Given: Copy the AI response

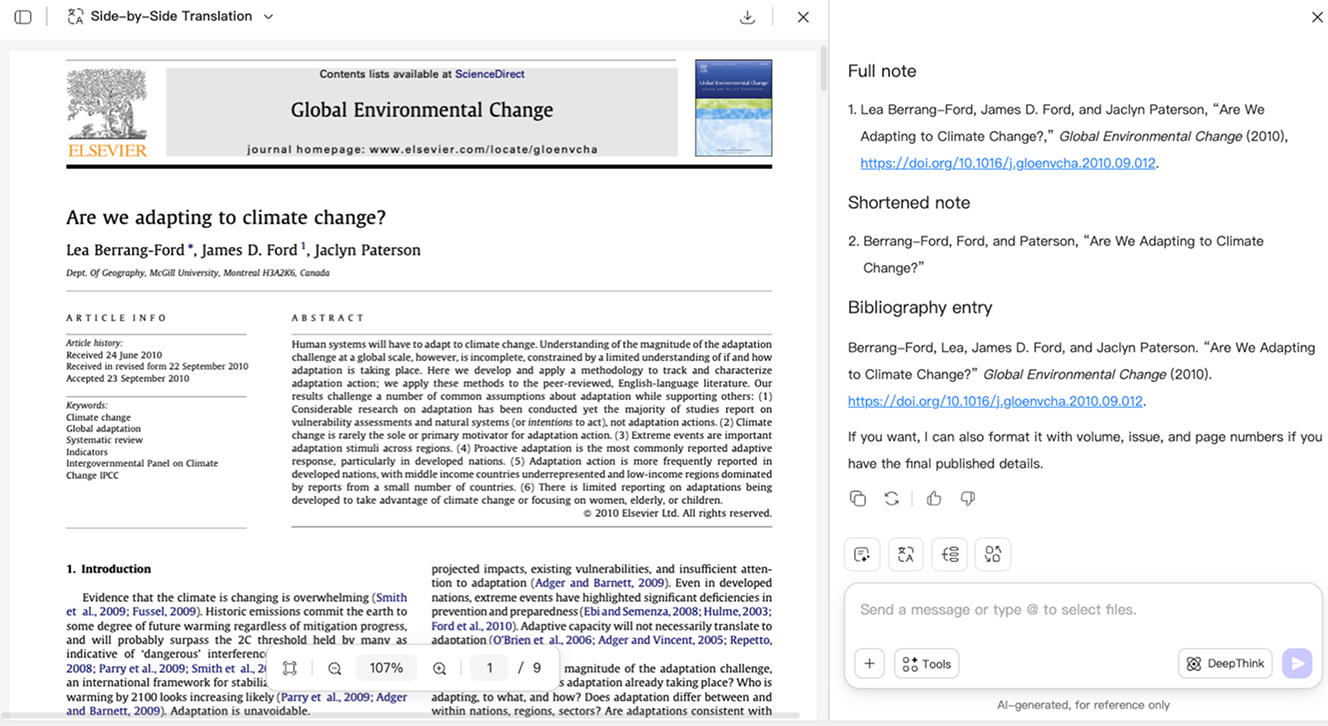Looking at the screenshot, I should pyautogui.click(x=858, y=498).
